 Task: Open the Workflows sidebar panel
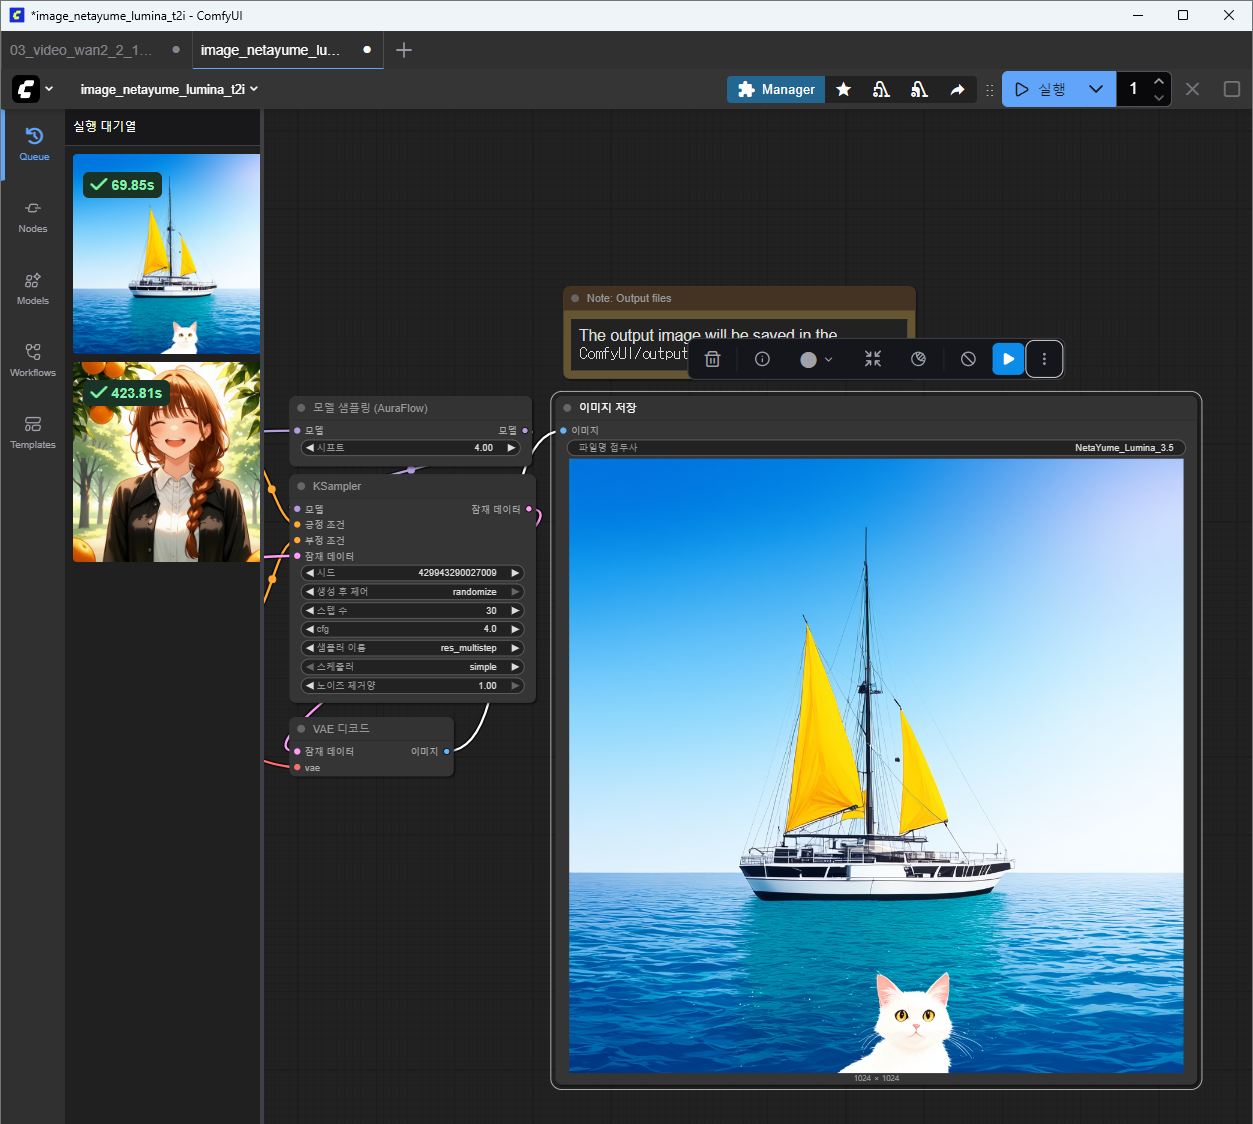33,360
